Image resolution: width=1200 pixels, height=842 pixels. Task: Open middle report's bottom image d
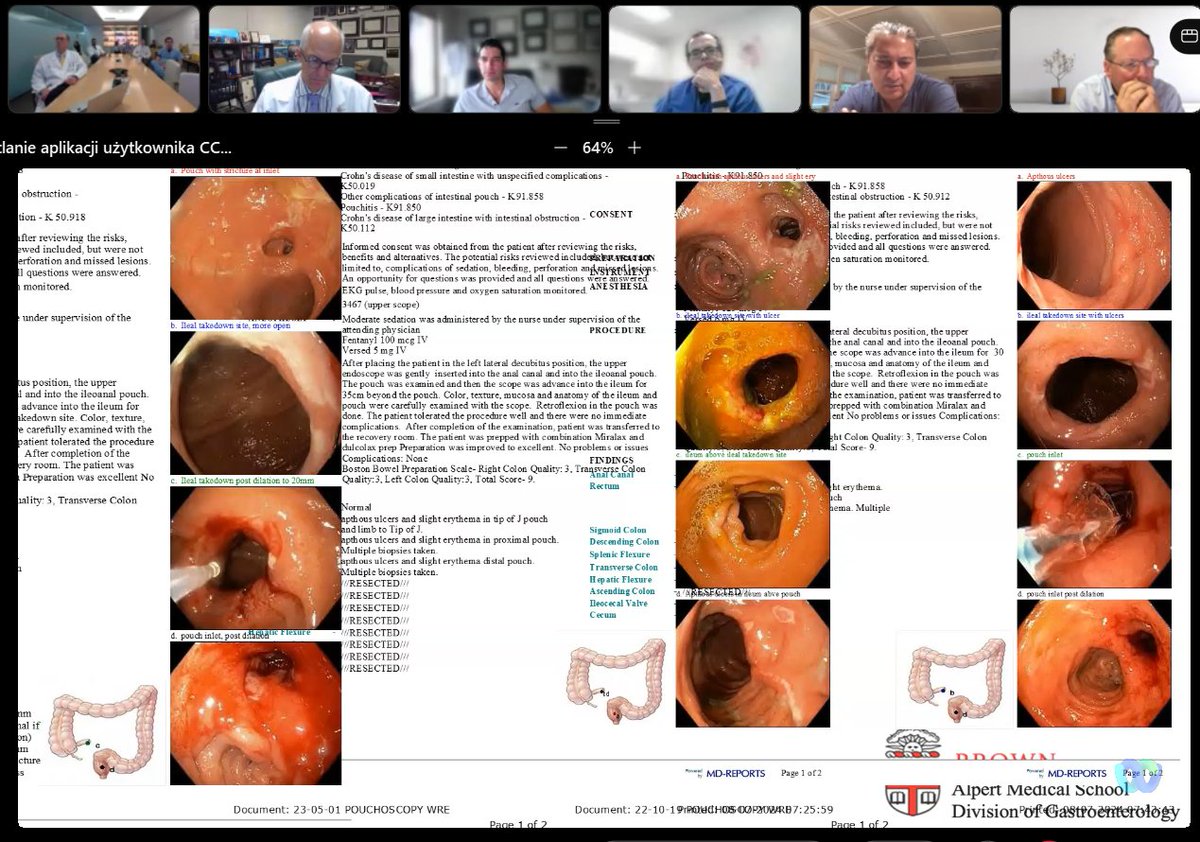(752, 663)
